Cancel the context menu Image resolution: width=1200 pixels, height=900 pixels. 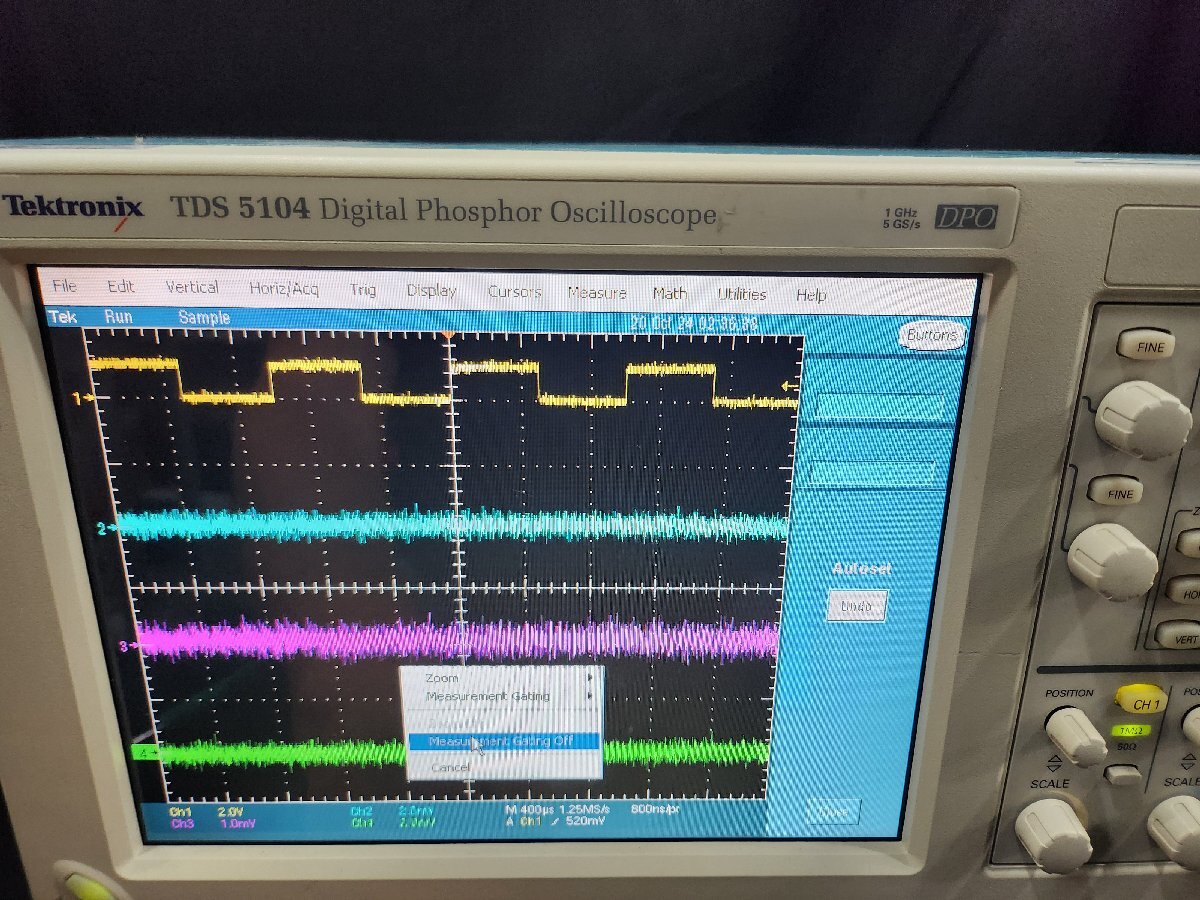pos(450,768)
